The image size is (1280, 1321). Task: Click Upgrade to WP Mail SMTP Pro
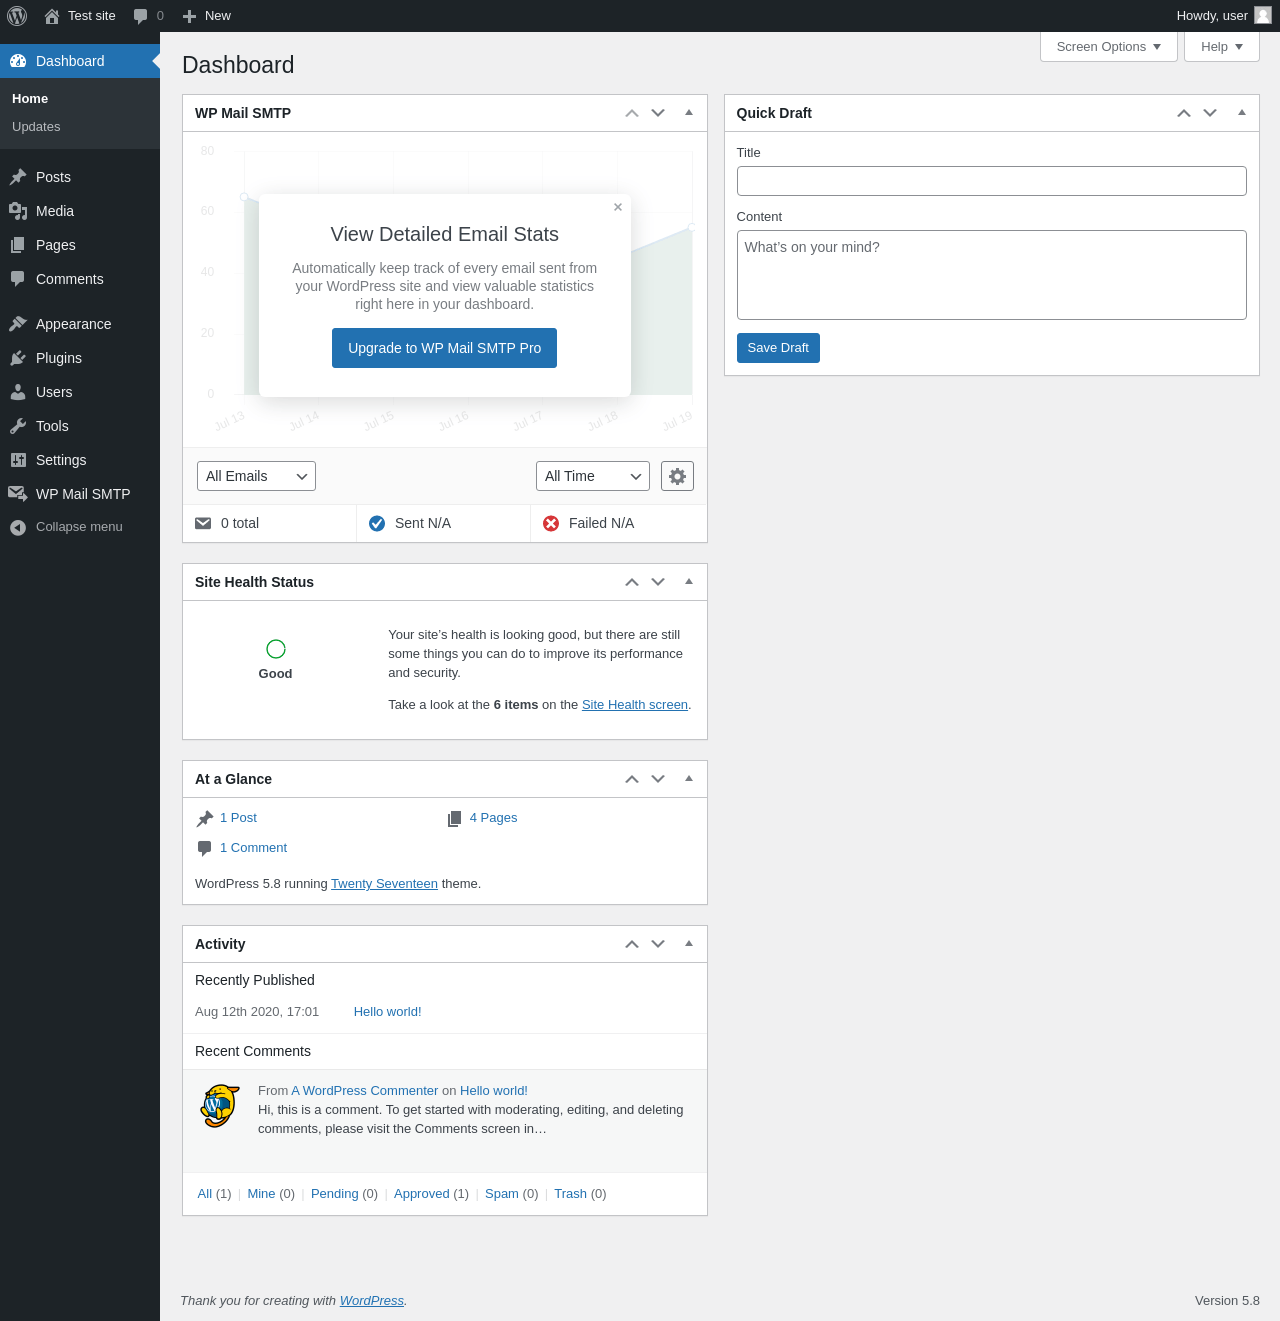444,348
